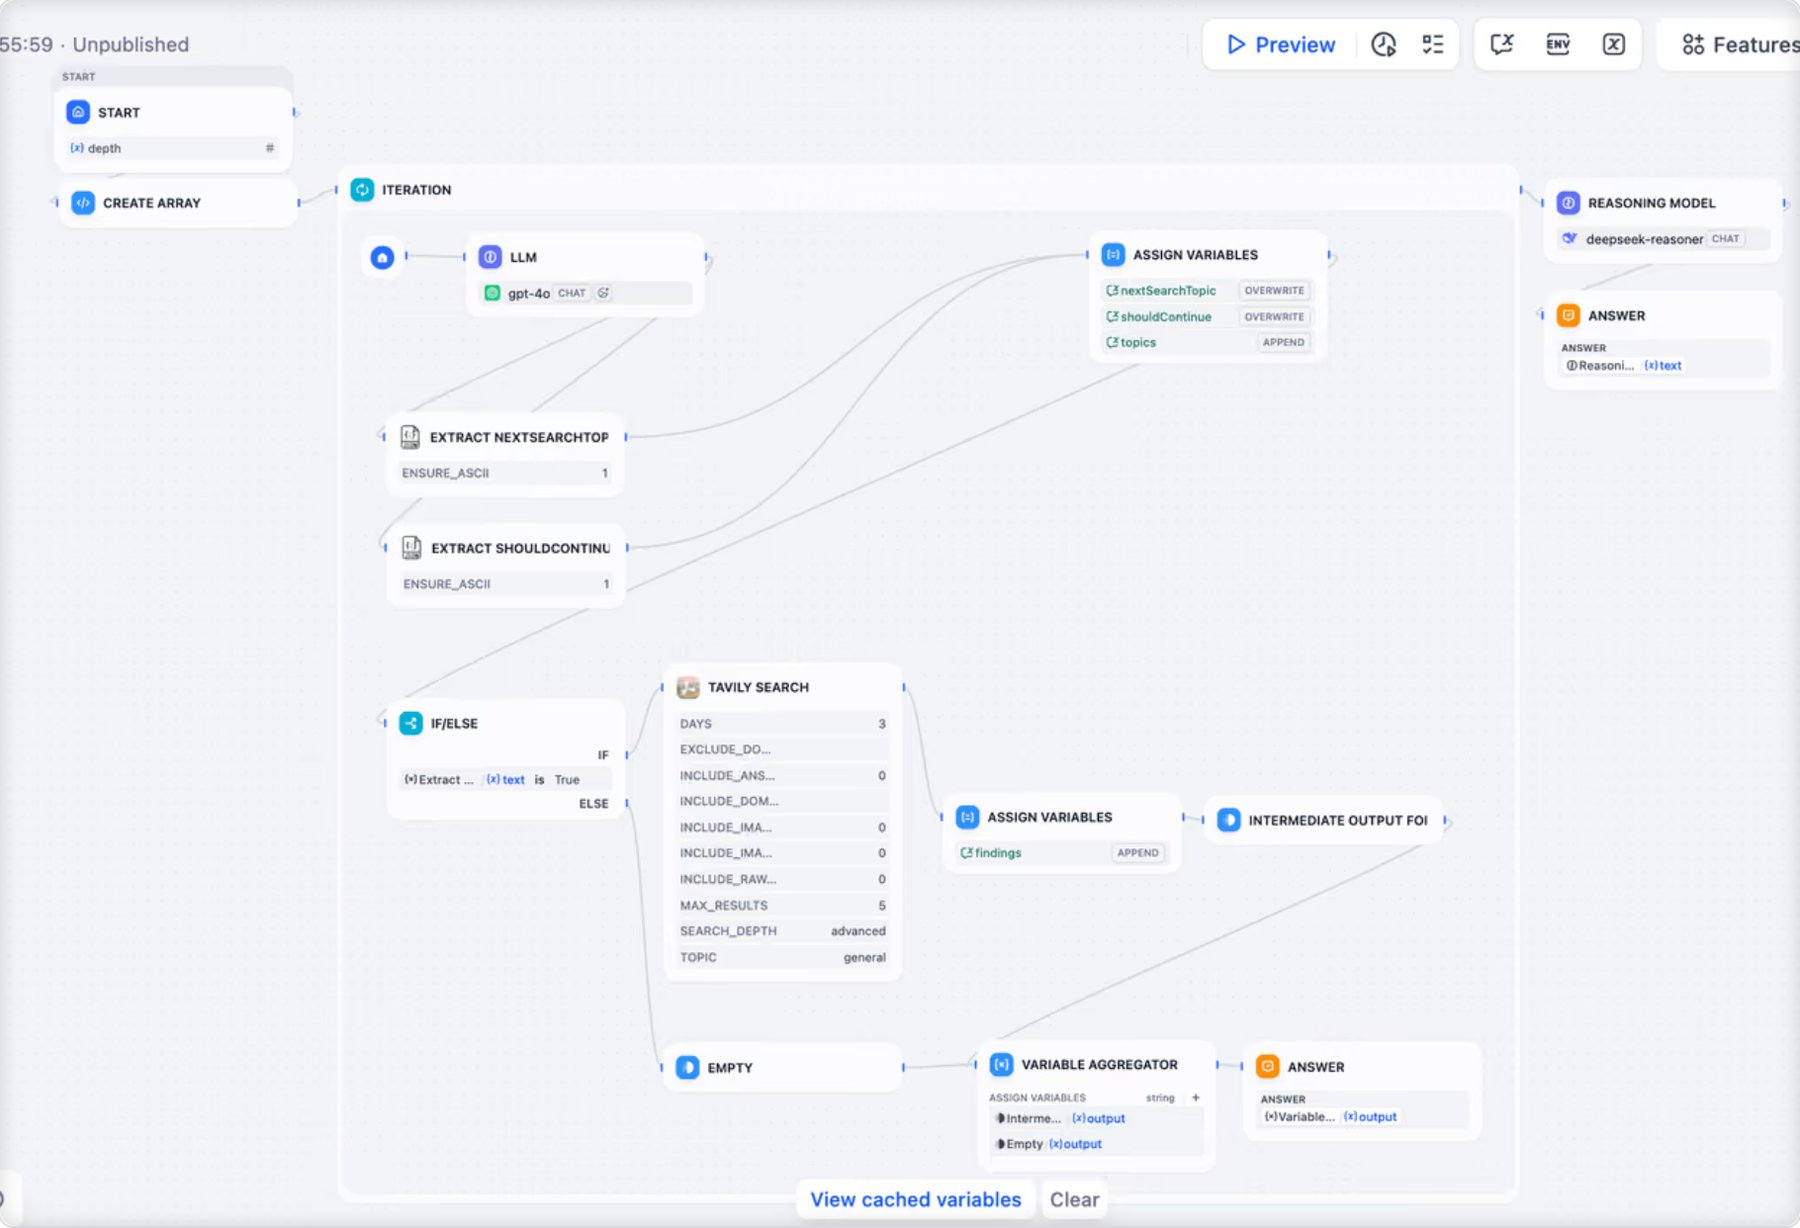Image resolution: width=1800 pixels, height=1228 pixels.
Task: Click the Clear button
Action: point(1075,1199)
